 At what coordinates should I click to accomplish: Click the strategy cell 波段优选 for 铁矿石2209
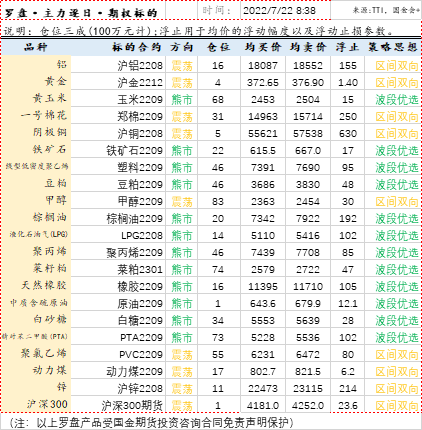pos(397,151)
